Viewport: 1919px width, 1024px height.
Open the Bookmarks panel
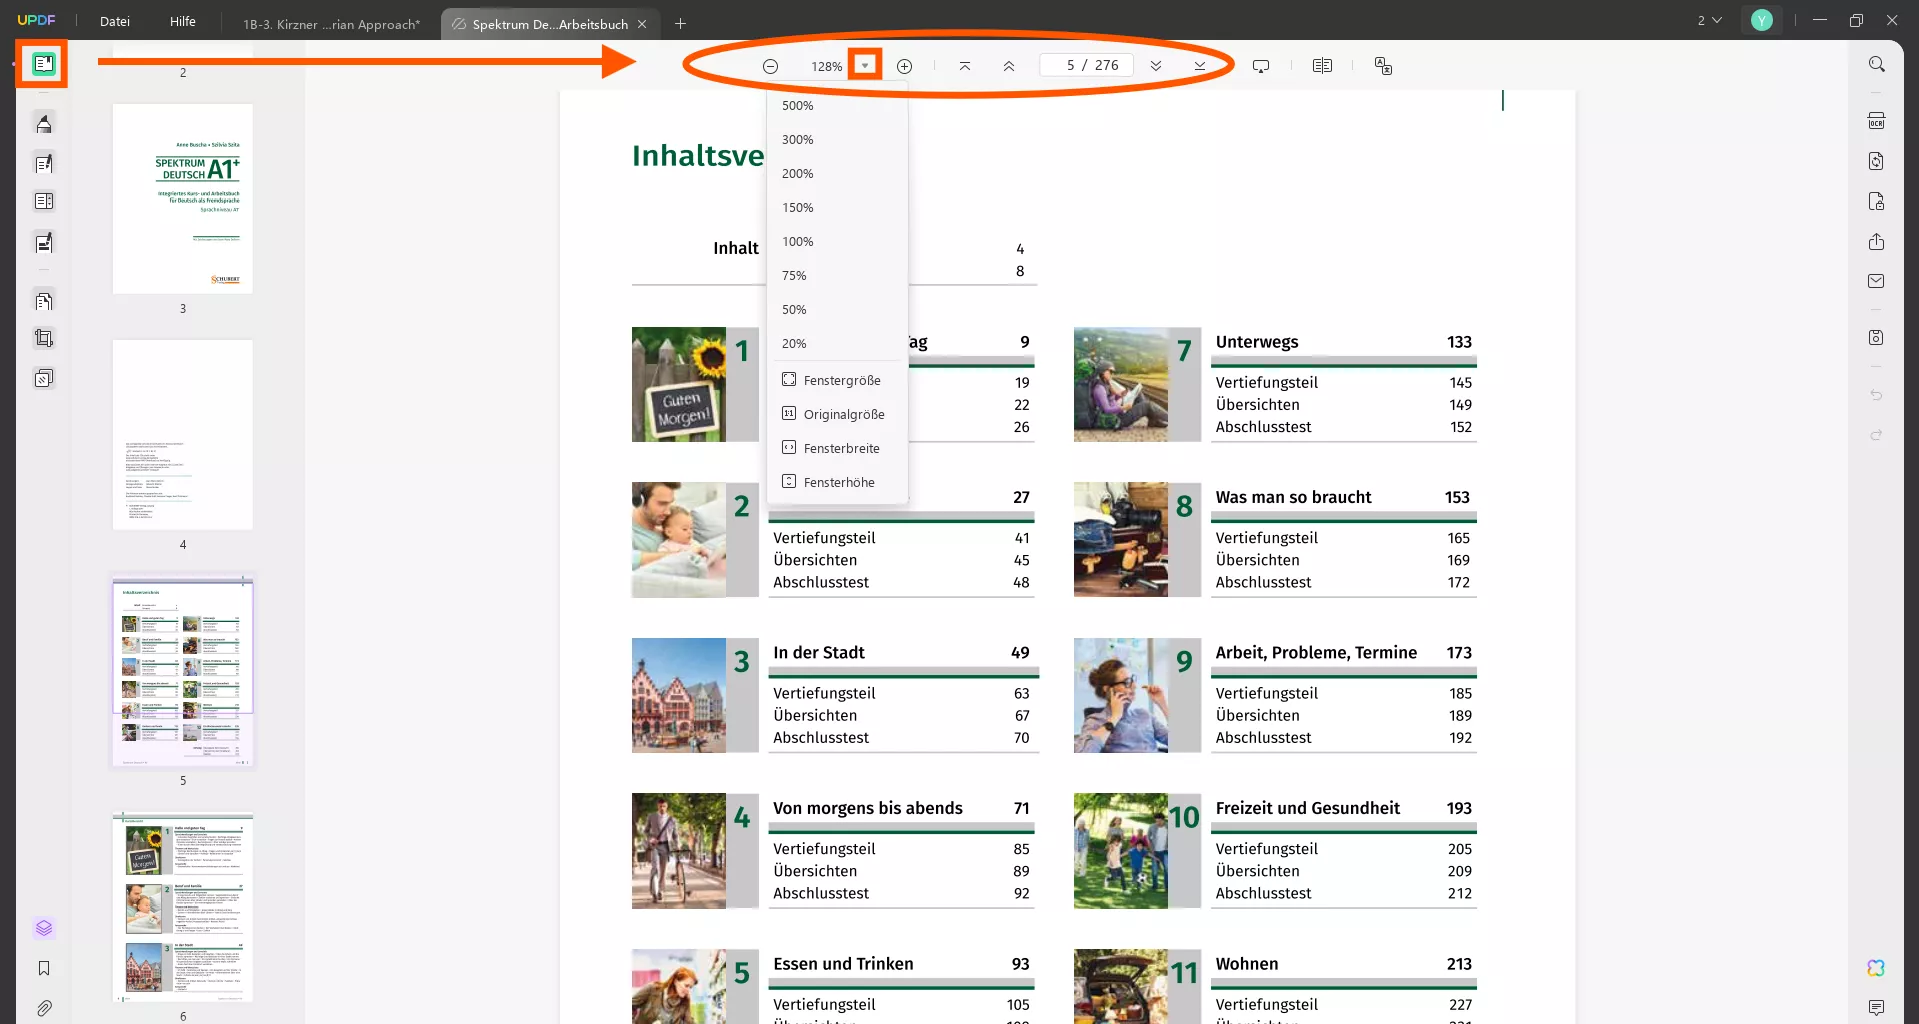[x=44, y=968]
